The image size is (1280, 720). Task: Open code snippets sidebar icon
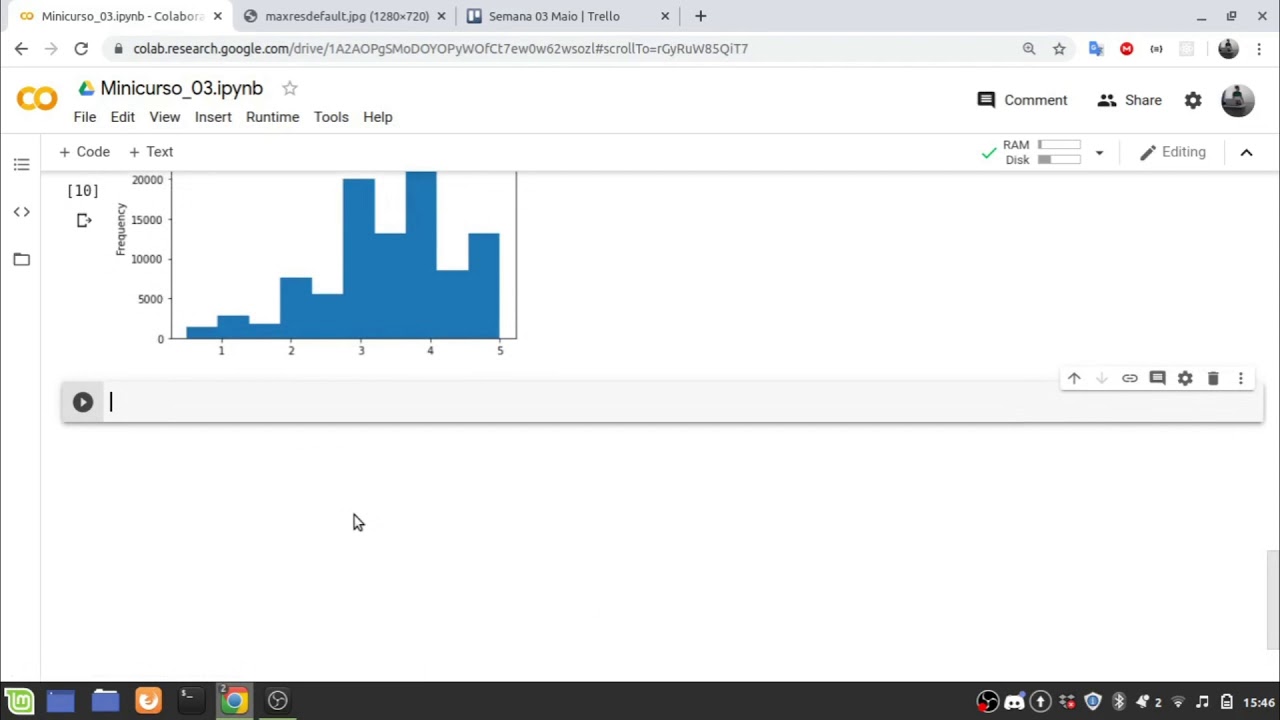[x=21, y=212]
